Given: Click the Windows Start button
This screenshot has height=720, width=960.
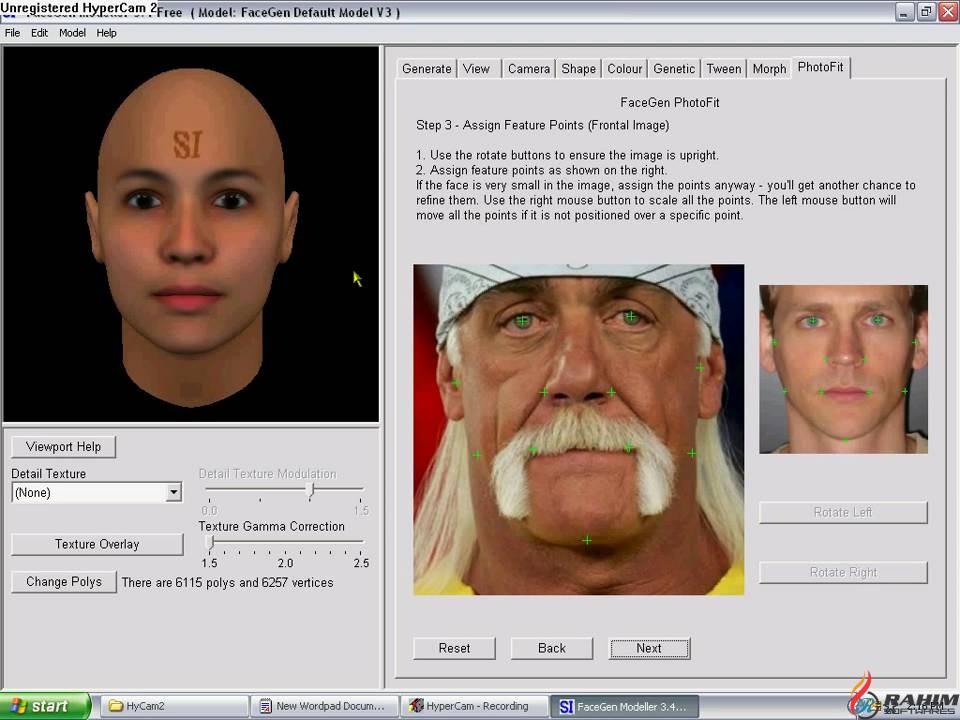Looking at the screenshot, I should [x=45, y=706].
